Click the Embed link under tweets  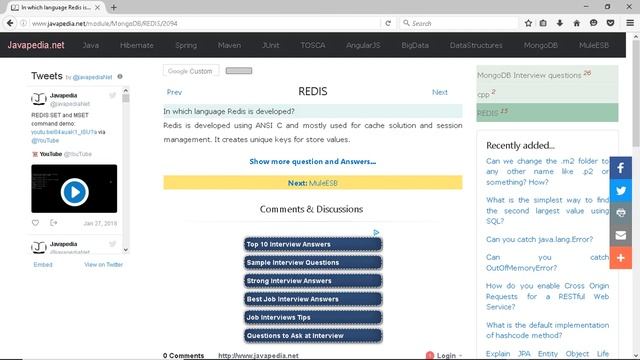(x=43, y=264)
